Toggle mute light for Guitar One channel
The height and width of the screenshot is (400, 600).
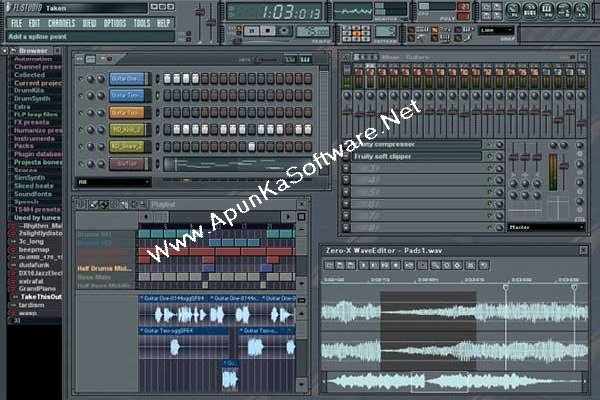81,79
